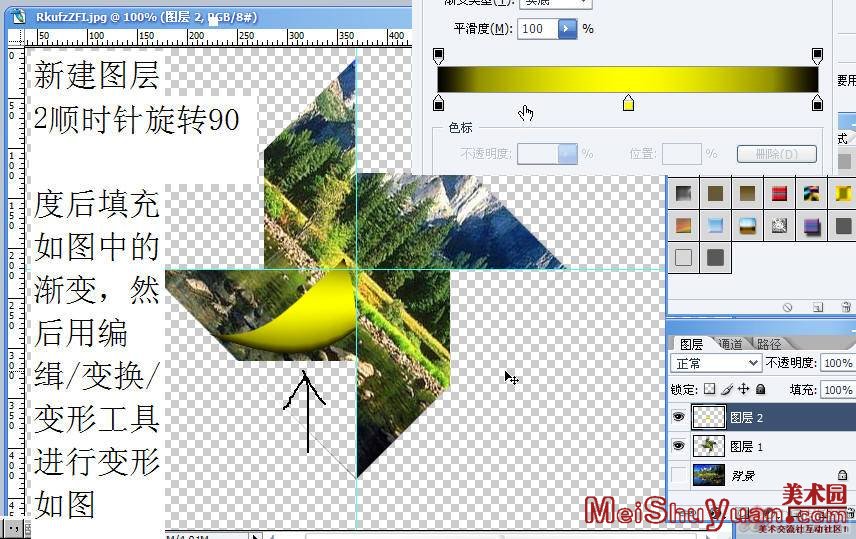Select the sky-and-brown chrome style swatch
This screenshot has height=539, width=856.
[747, 226]
